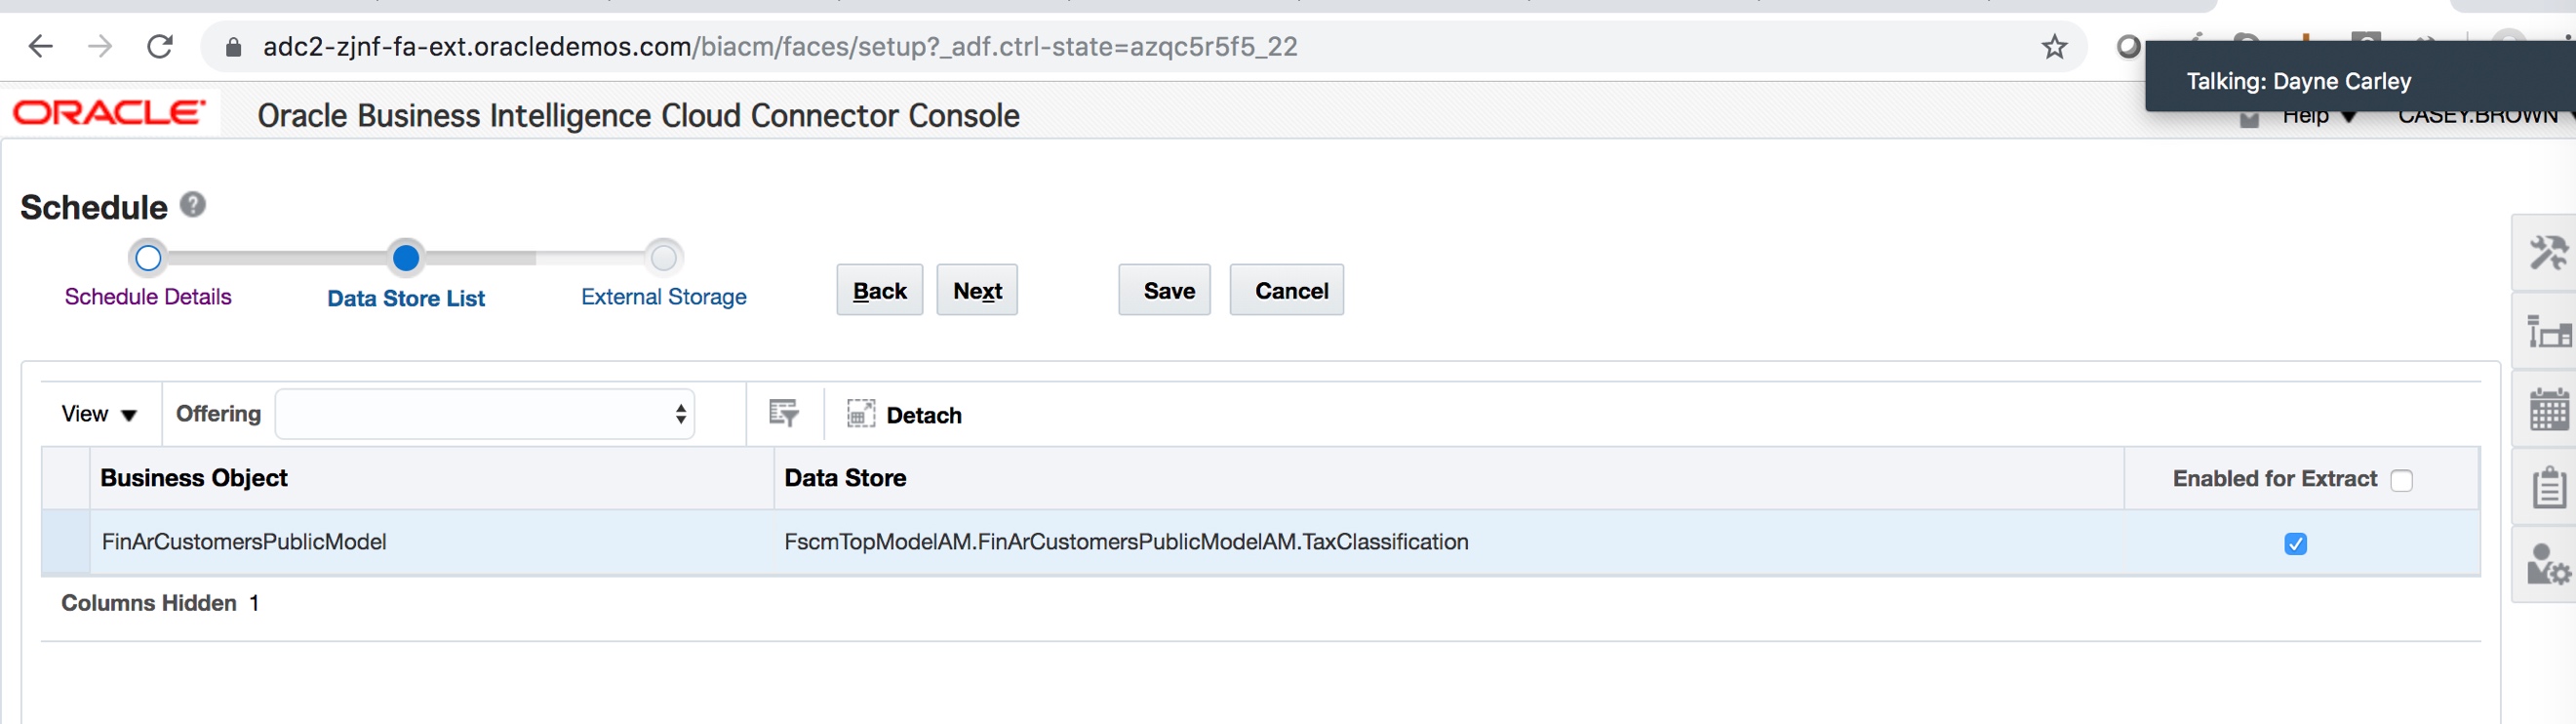Screen dimensions: 2576x724
Task: Open the clipboard icon in right sidebar
Action: point(2546,488)
